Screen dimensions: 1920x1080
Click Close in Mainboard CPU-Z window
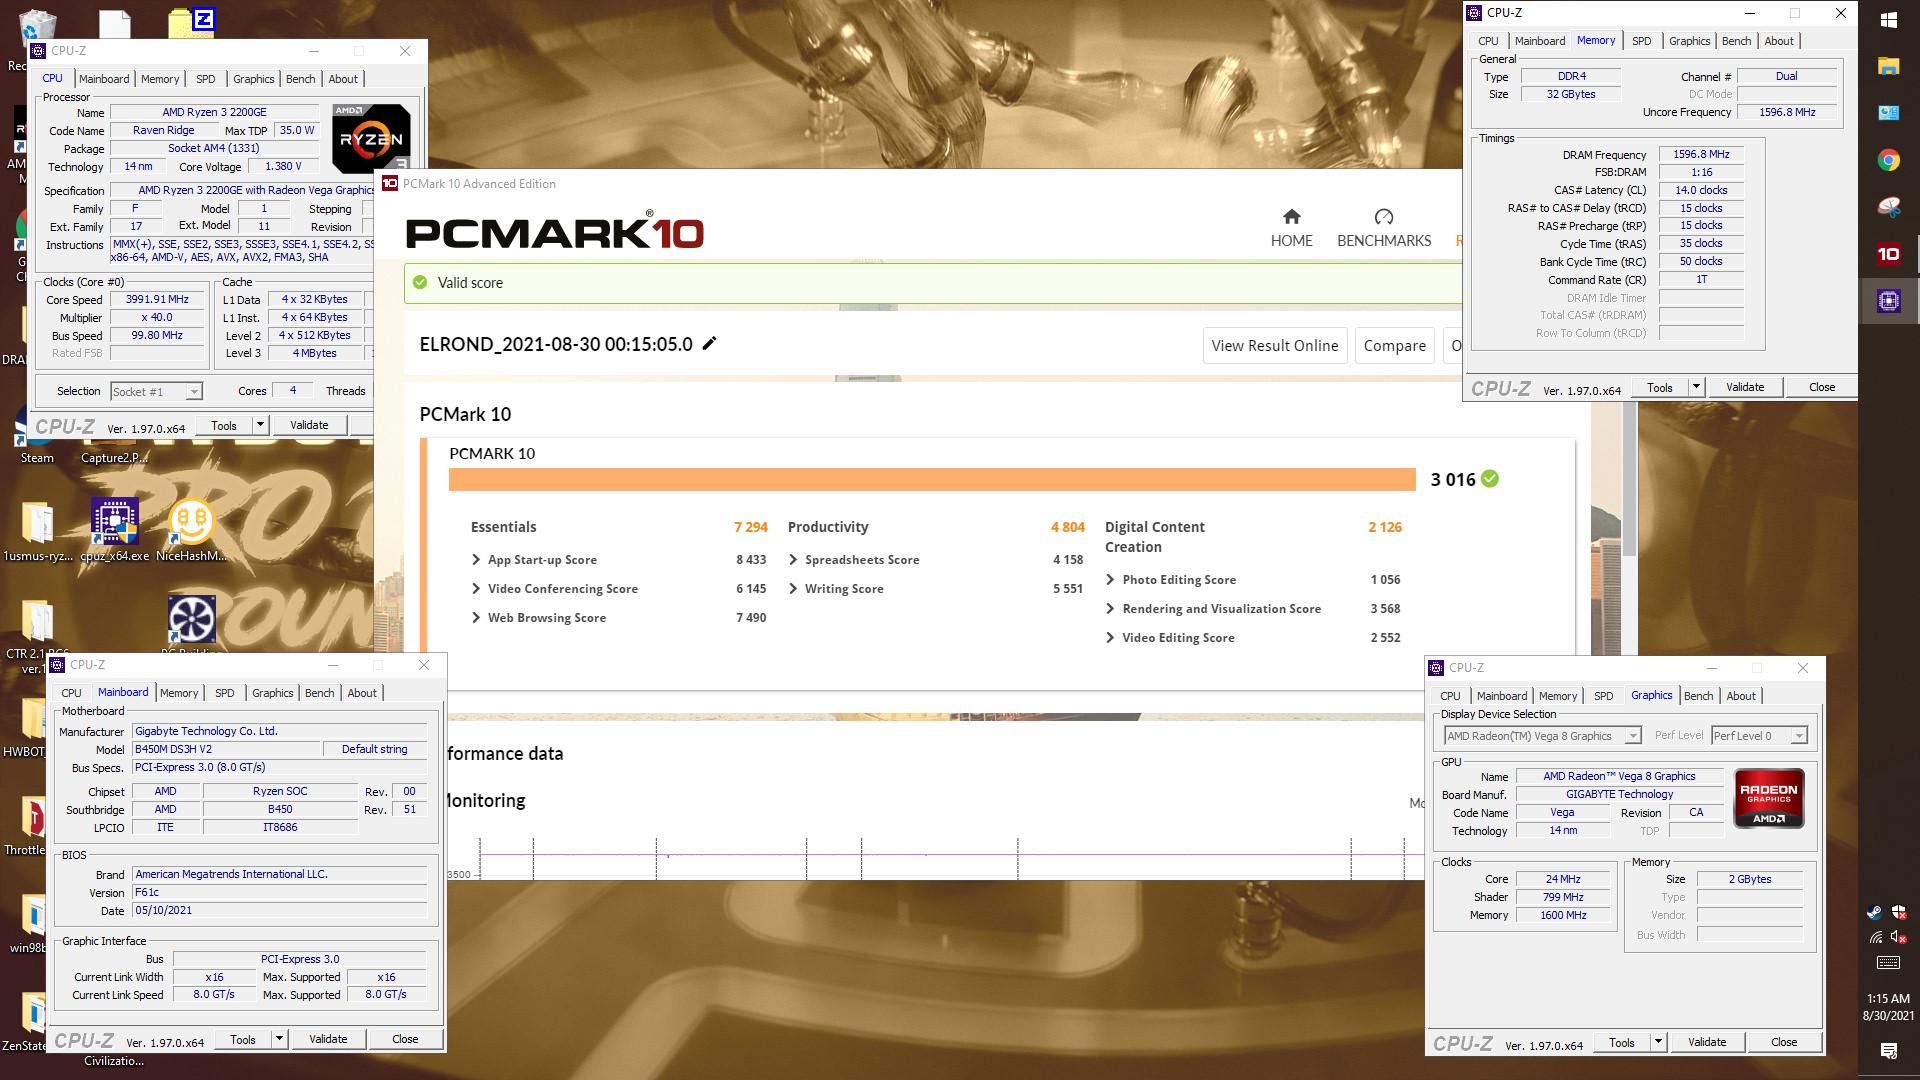(x=405, y=1039)
